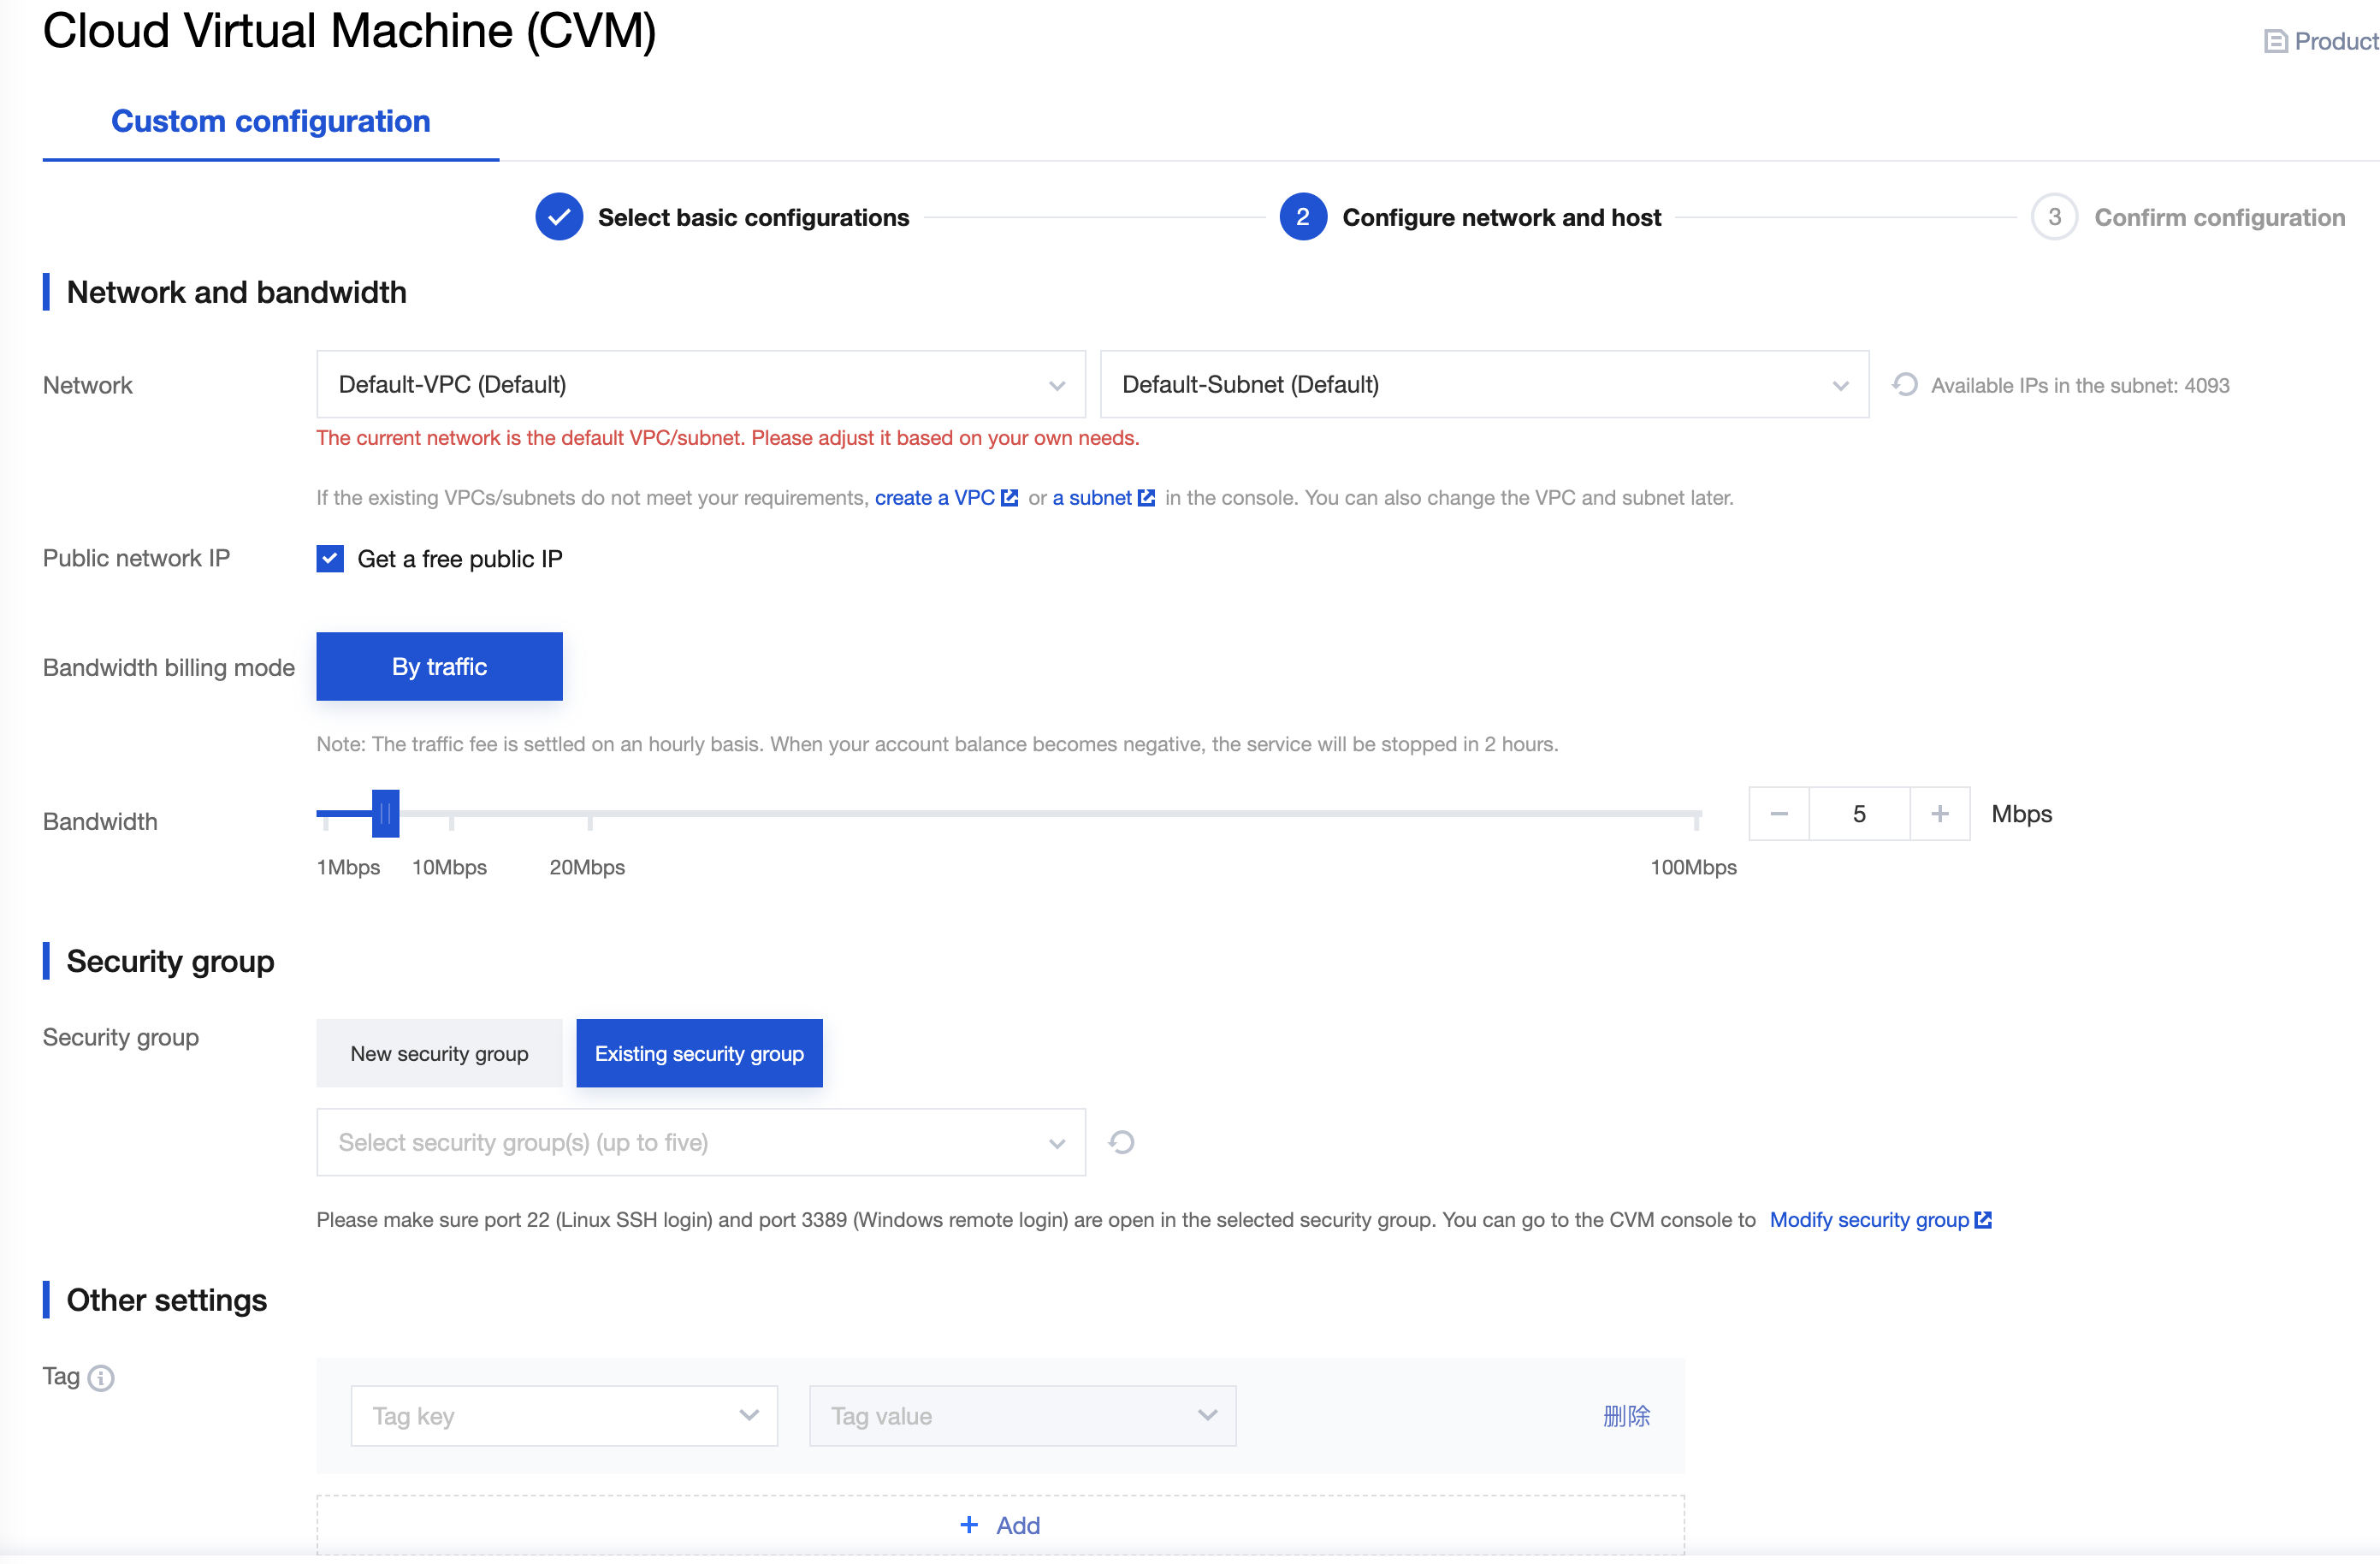Open the Default-Subnet dropdown
This screenshot has width=2380, height=1564.
pyautogui.click(x=1483, y=385)
